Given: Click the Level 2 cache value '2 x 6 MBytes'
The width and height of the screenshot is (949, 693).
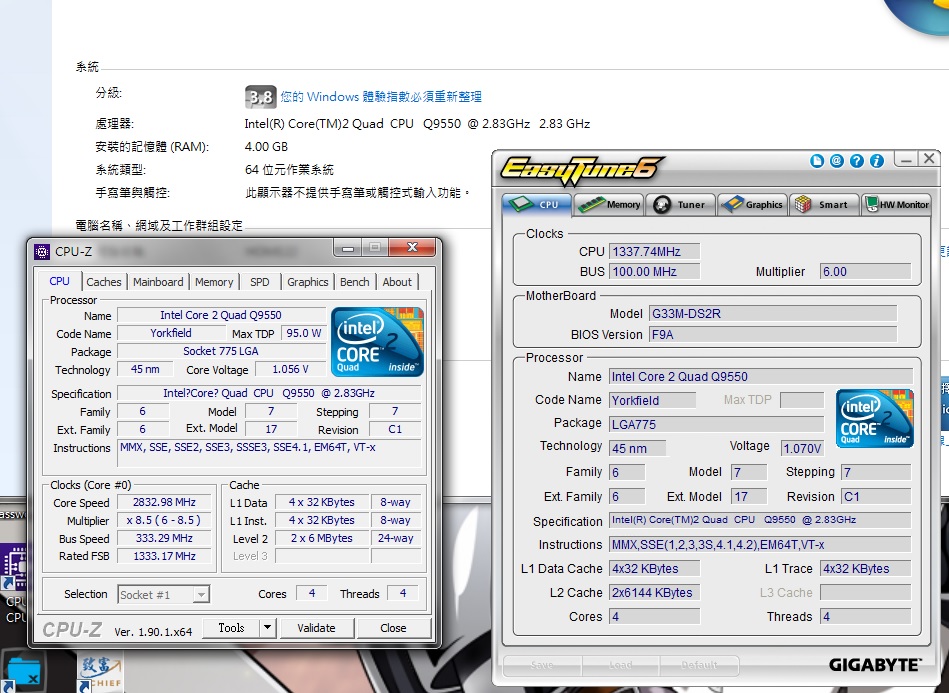Looking at the screenshot, I should tap(321, 538).
